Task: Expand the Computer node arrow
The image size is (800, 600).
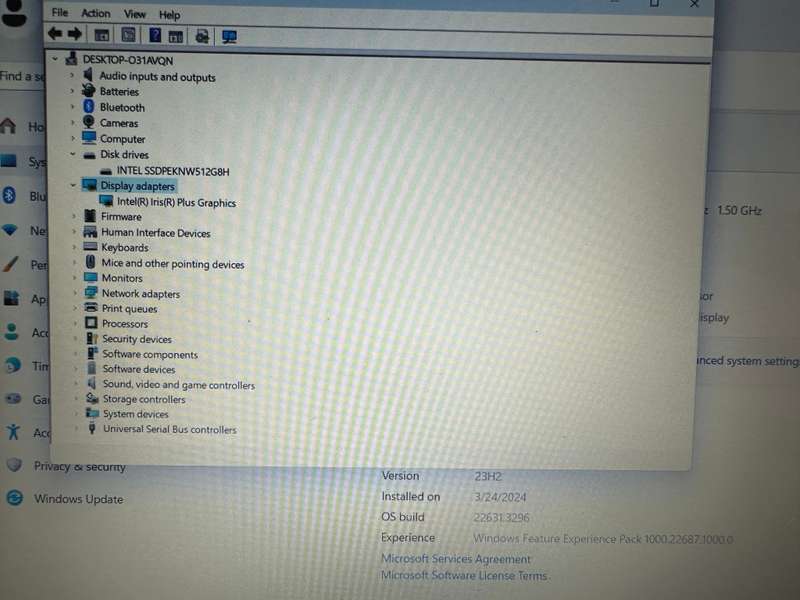Action: pyautogui.click(x=72, y=138)
